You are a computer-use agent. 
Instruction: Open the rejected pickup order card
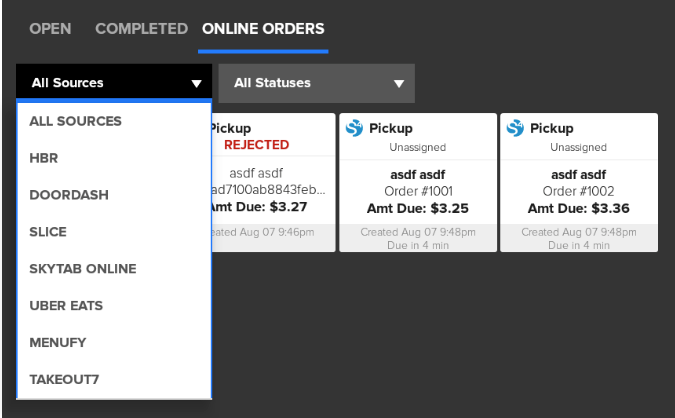tap(272, 182)
